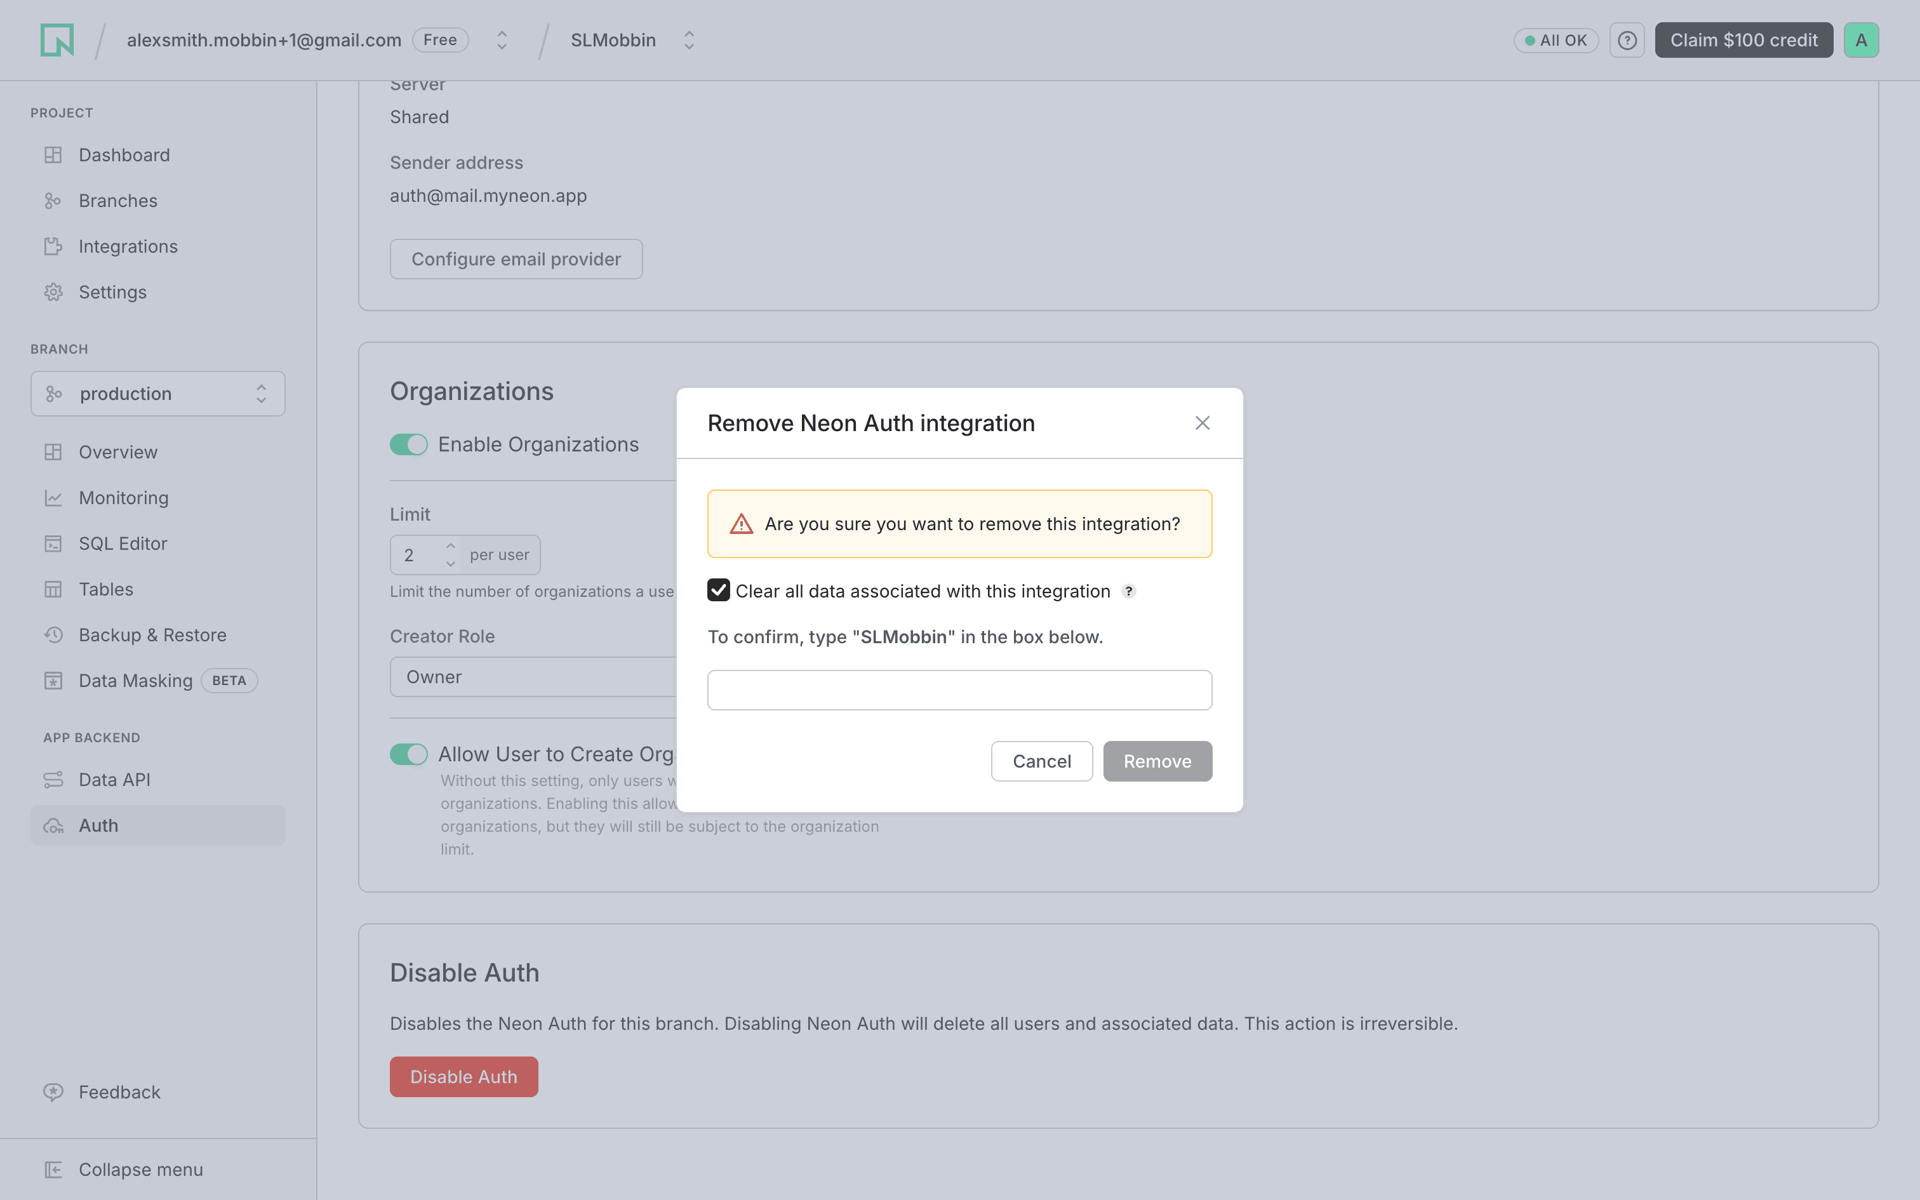Screen dimensions: 1920x1200
Task: Click the Integrations puzzle icon
Action: tap(53, 247)
